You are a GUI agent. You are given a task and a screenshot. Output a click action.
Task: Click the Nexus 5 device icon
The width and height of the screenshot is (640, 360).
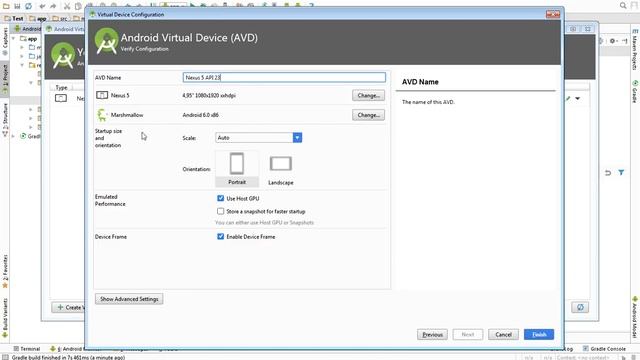pyautogui.click(x=102, y=95)
